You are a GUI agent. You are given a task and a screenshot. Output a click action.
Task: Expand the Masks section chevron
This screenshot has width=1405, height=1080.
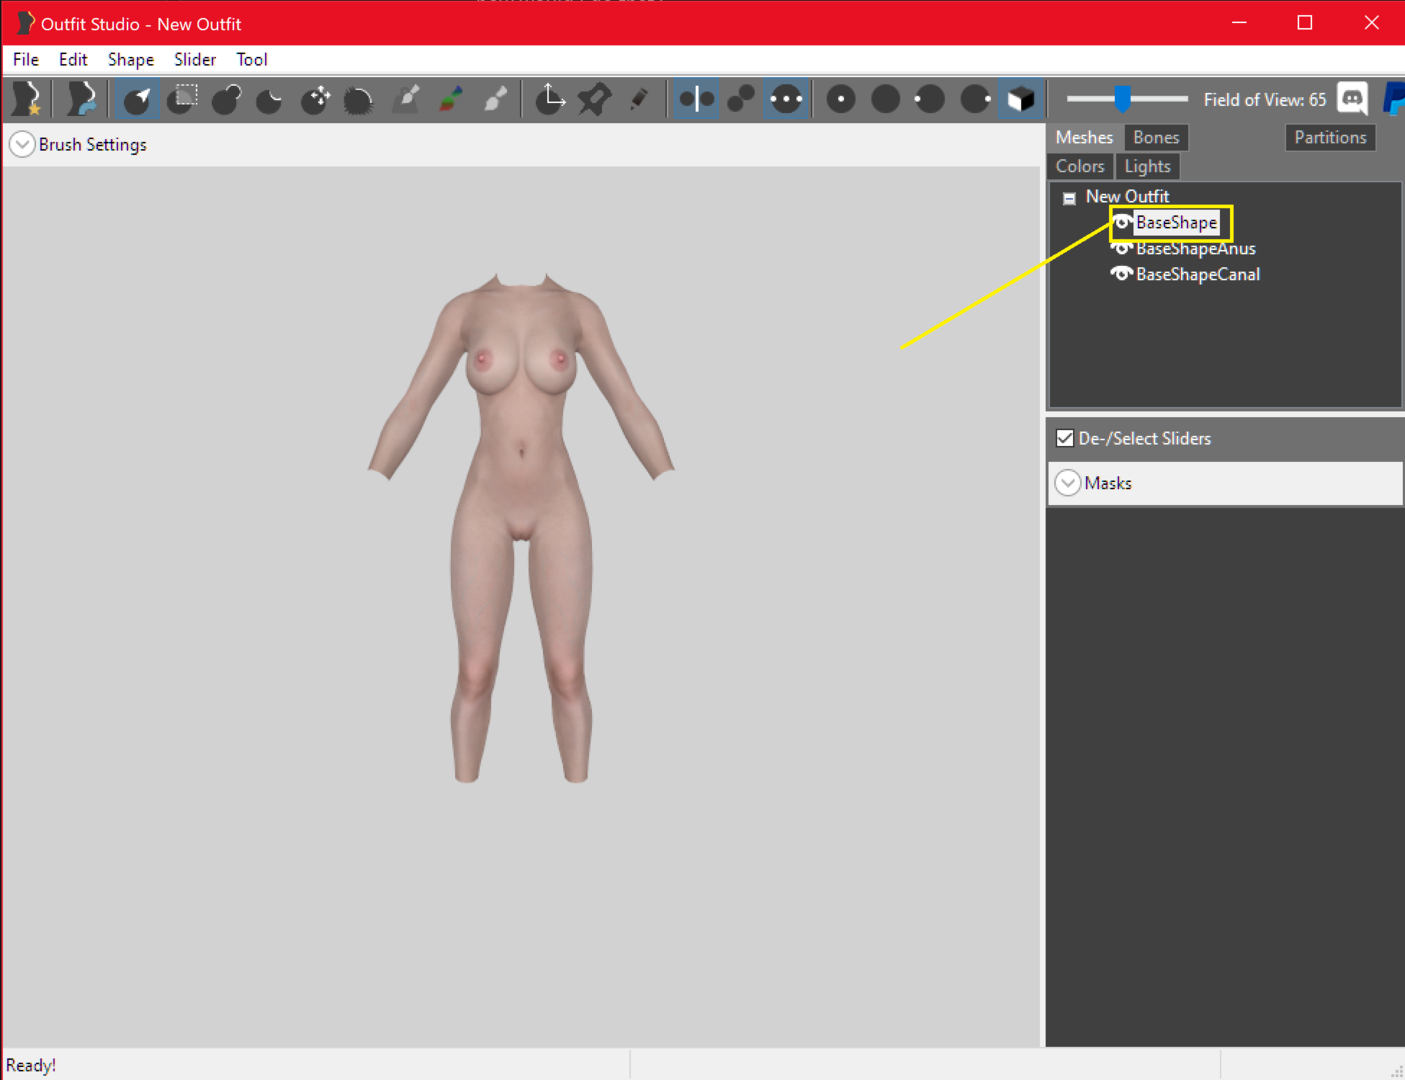pos(1068,483)
